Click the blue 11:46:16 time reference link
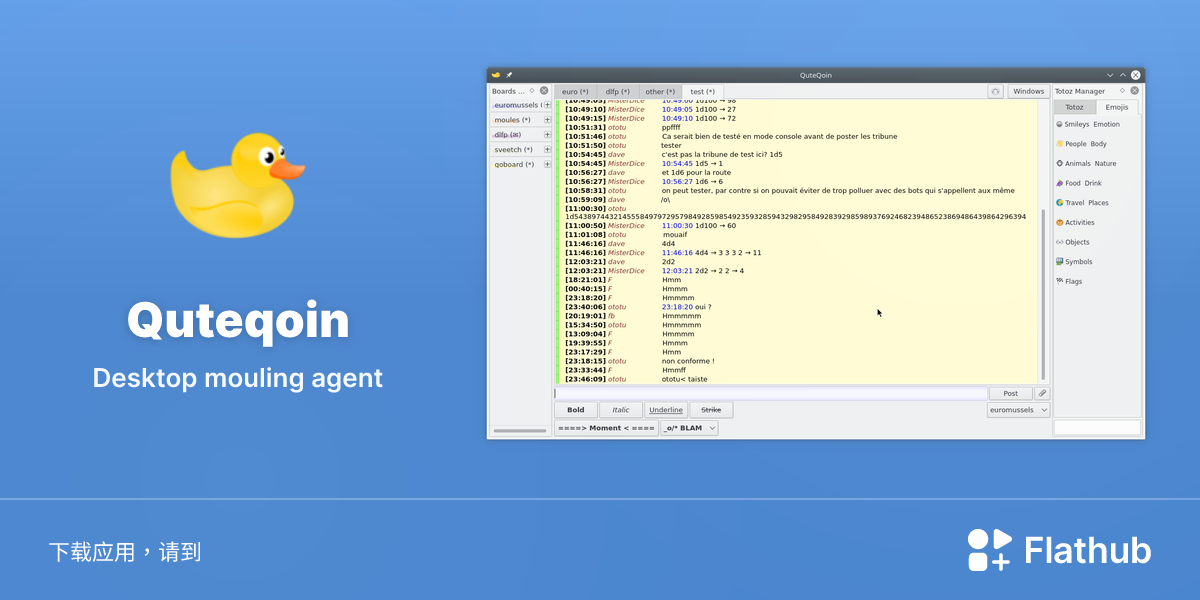Image resolution: width=1200 pixels, height=600 pixels. coord(677,253)
